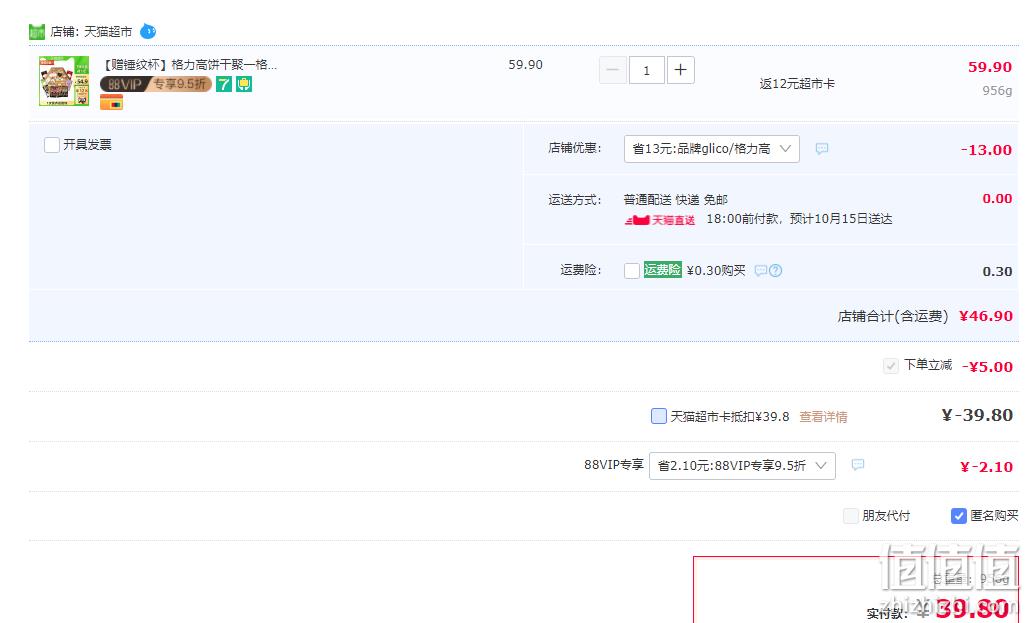
Task: Open the Glico biscuit product thumbnail
Action: pos(64,81)
